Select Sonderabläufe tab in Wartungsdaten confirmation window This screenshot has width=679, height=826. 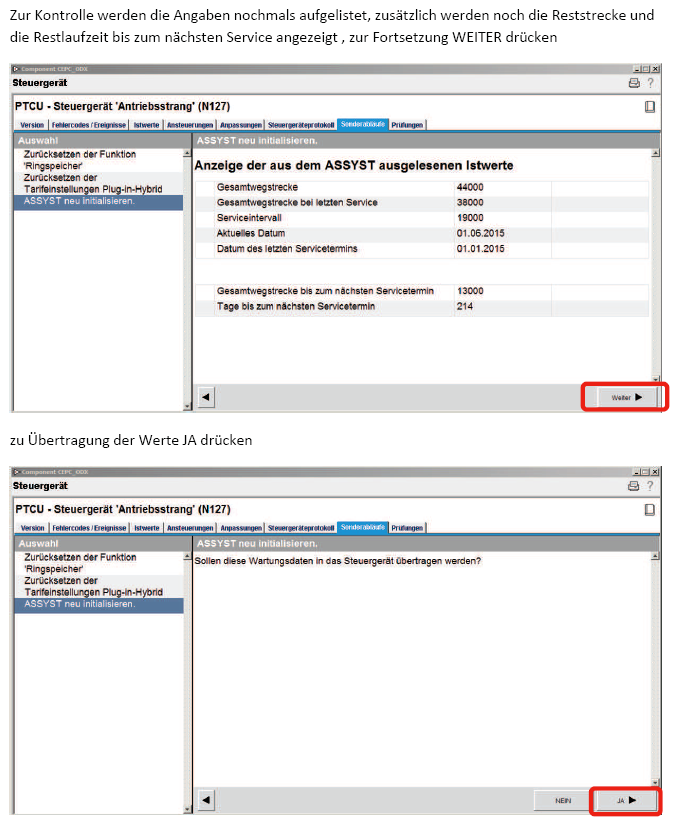[x=362, y=527]
